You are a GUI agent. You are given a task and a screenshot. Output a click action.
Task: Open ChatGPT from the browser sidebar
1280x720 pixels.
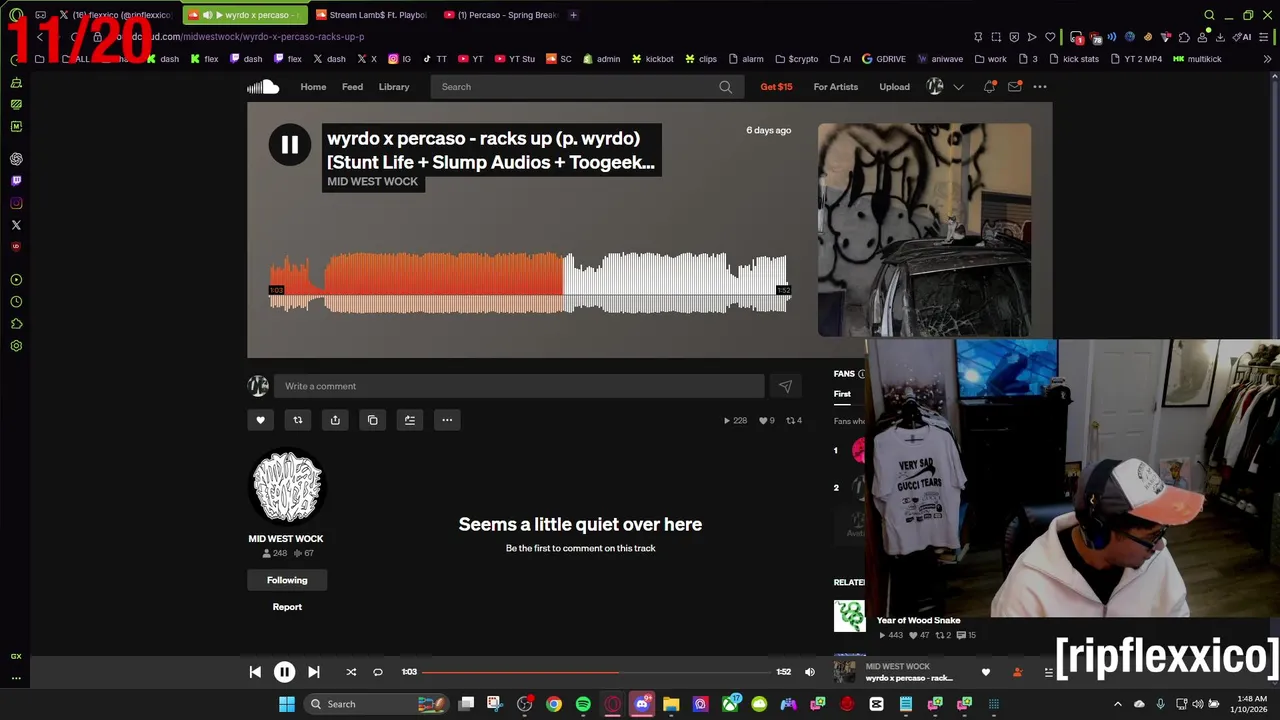[x=16, y=159]
